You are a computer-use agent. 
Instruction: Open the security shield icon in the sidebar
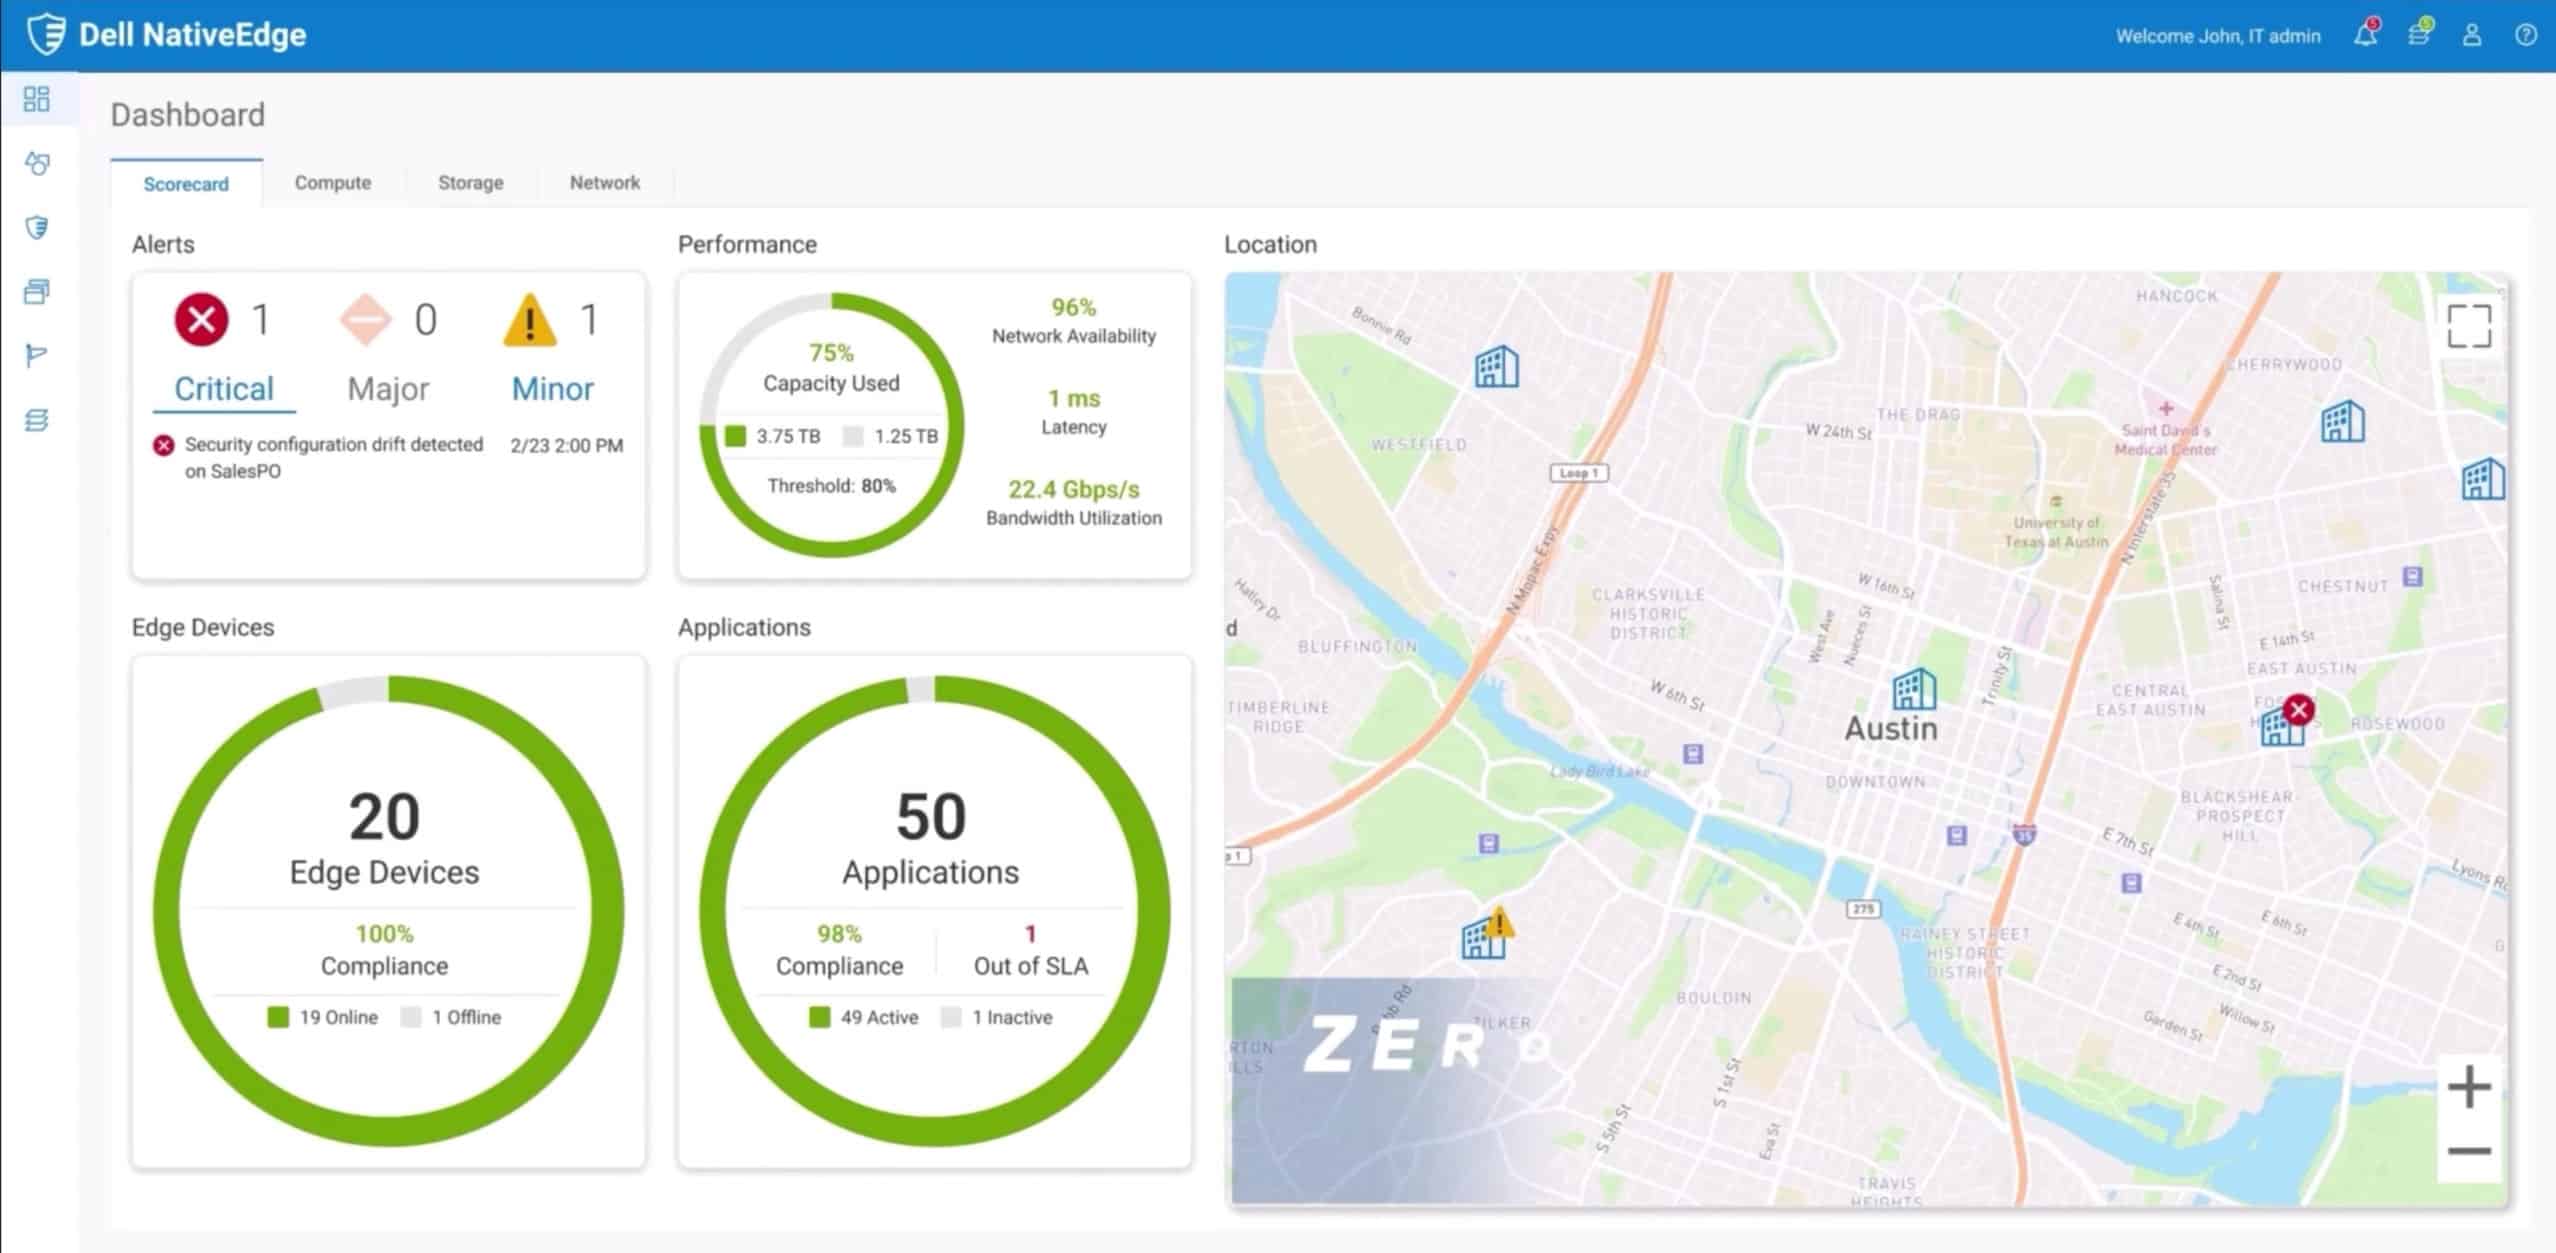37,229
